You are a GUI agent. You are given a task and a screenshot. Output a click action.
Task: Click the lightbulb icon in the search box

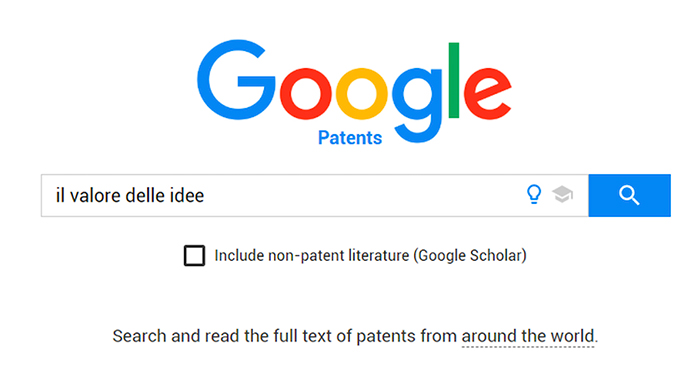534,195
